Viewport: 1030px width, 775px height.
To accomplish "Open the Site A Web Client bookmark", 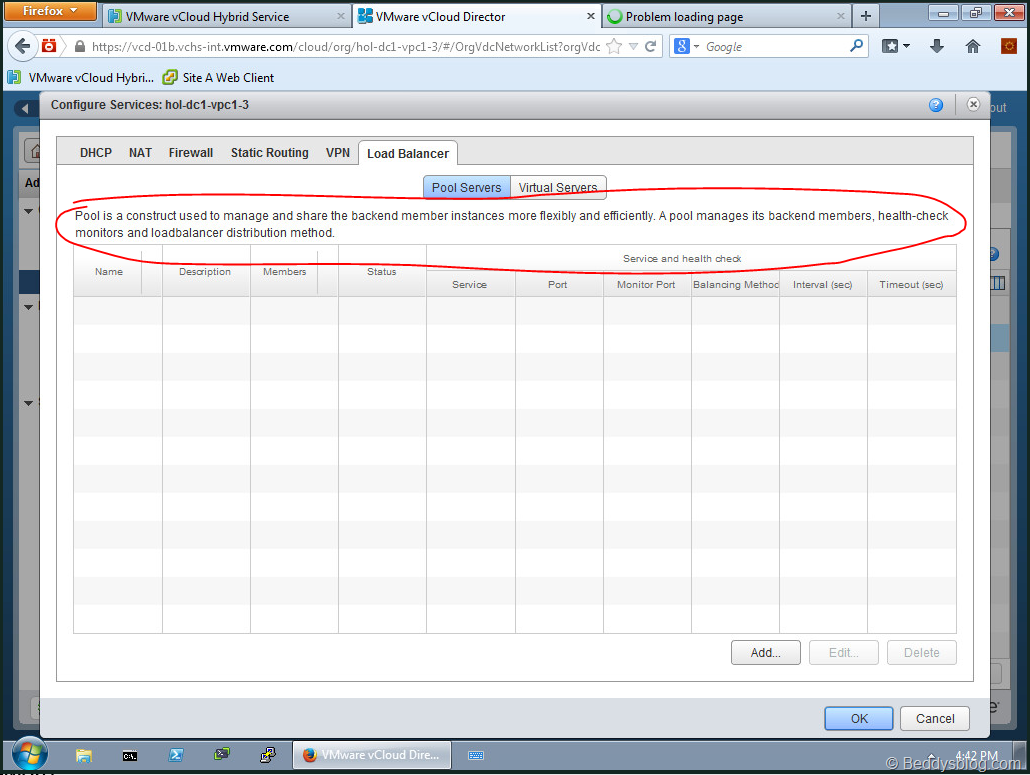I will coord(219,78).
